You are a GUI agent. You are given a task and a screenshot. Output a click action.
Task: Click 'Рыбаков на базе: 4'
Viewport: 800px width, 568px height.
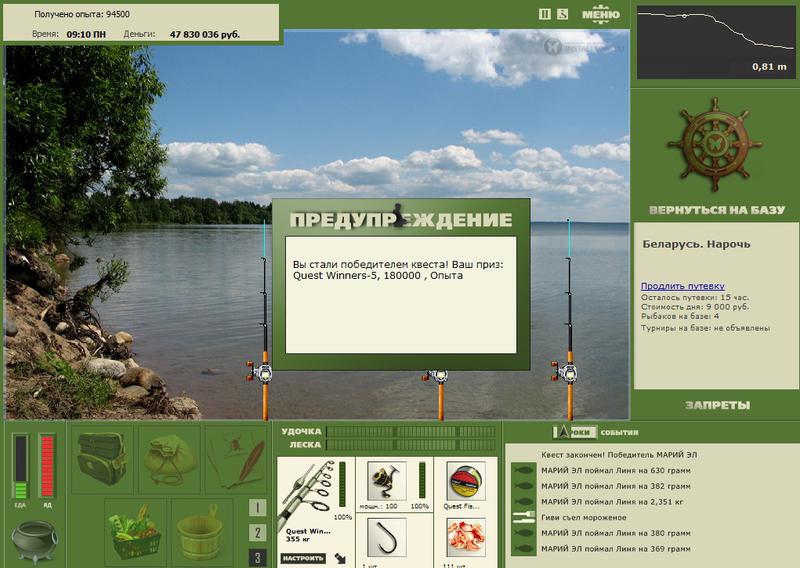coord(680,316)
